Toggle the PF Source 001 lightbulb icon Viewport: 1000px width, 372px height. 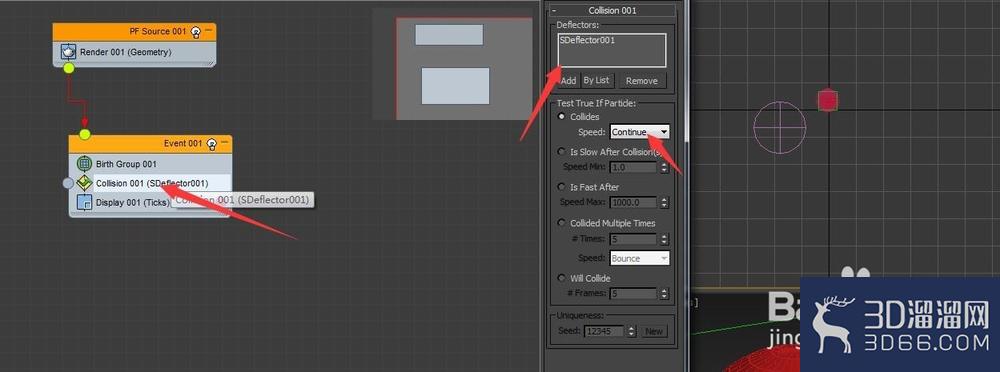[196, 31]
